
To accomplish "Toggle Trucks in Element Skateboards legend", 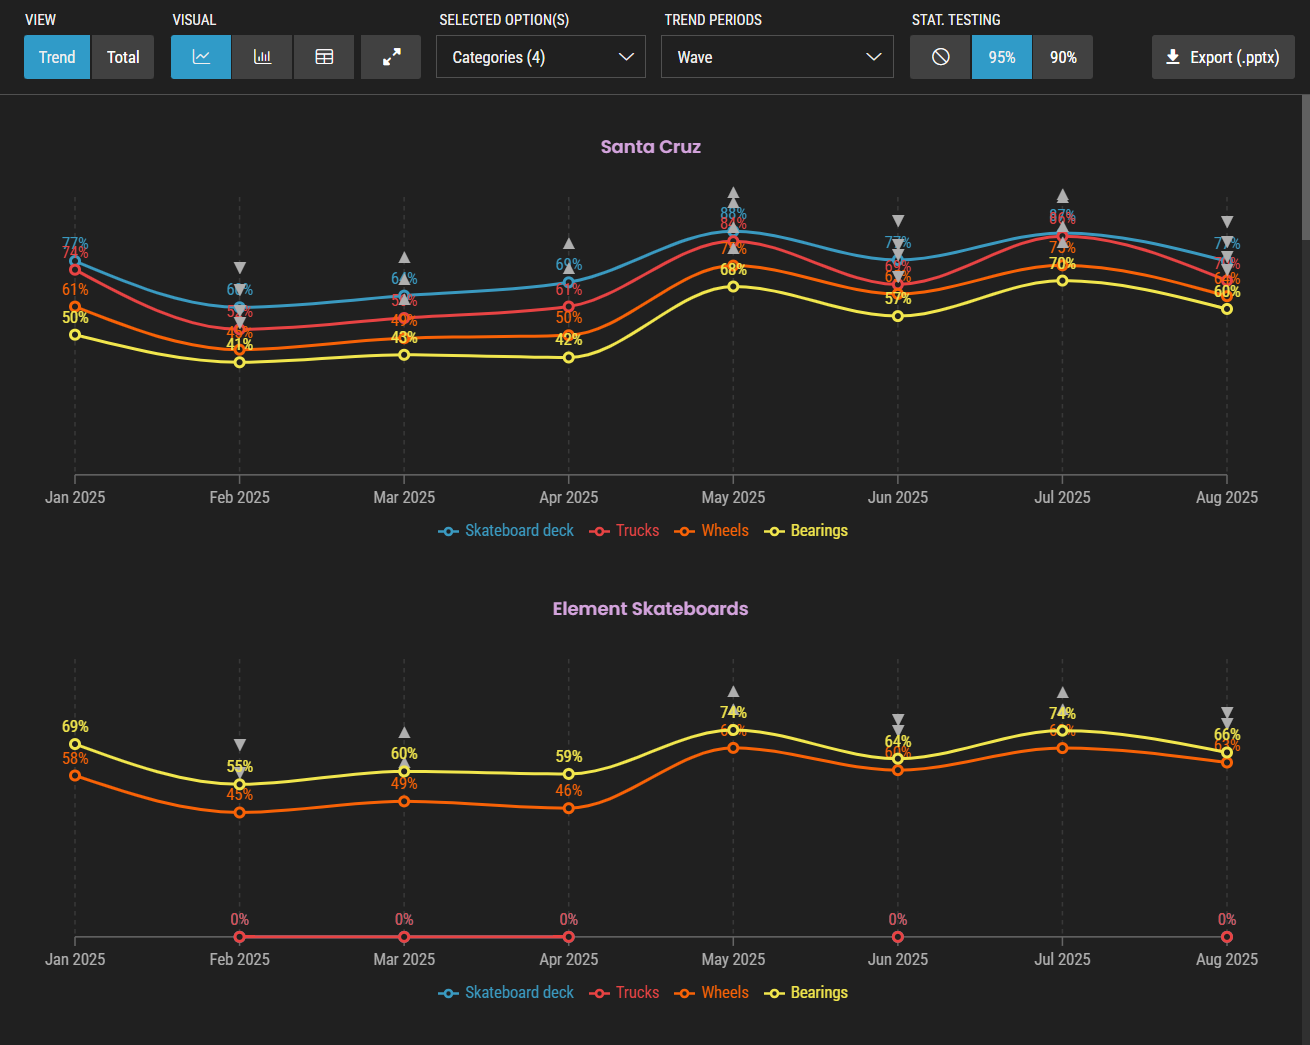I will (x=625, y=993).
